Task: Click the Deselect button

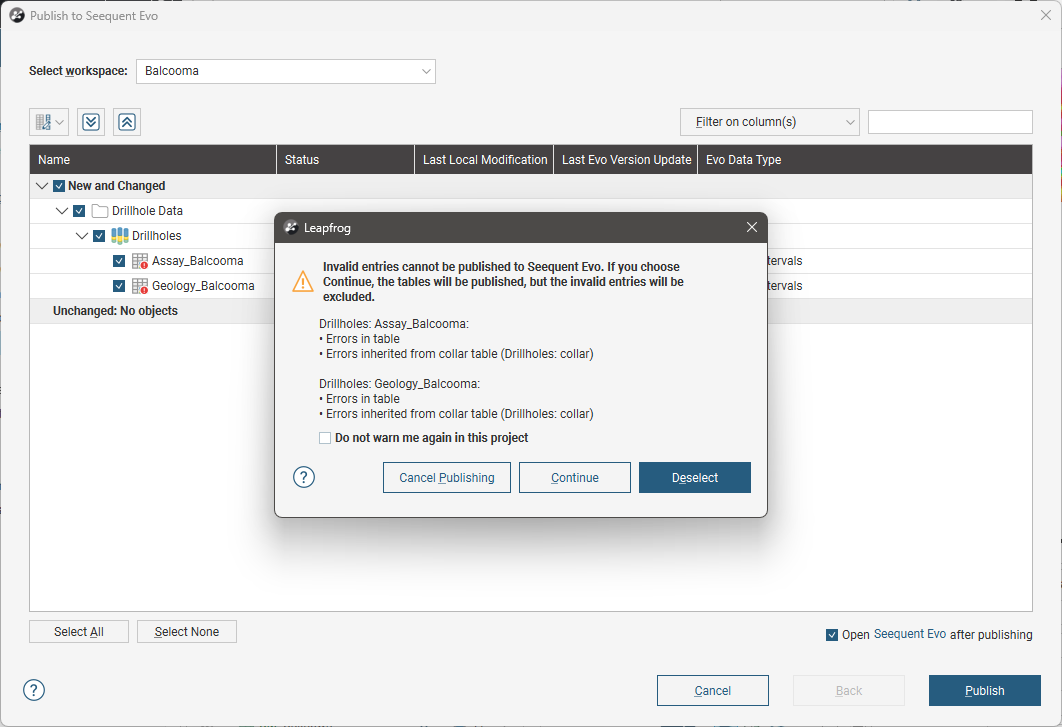Action: (695, 478)
